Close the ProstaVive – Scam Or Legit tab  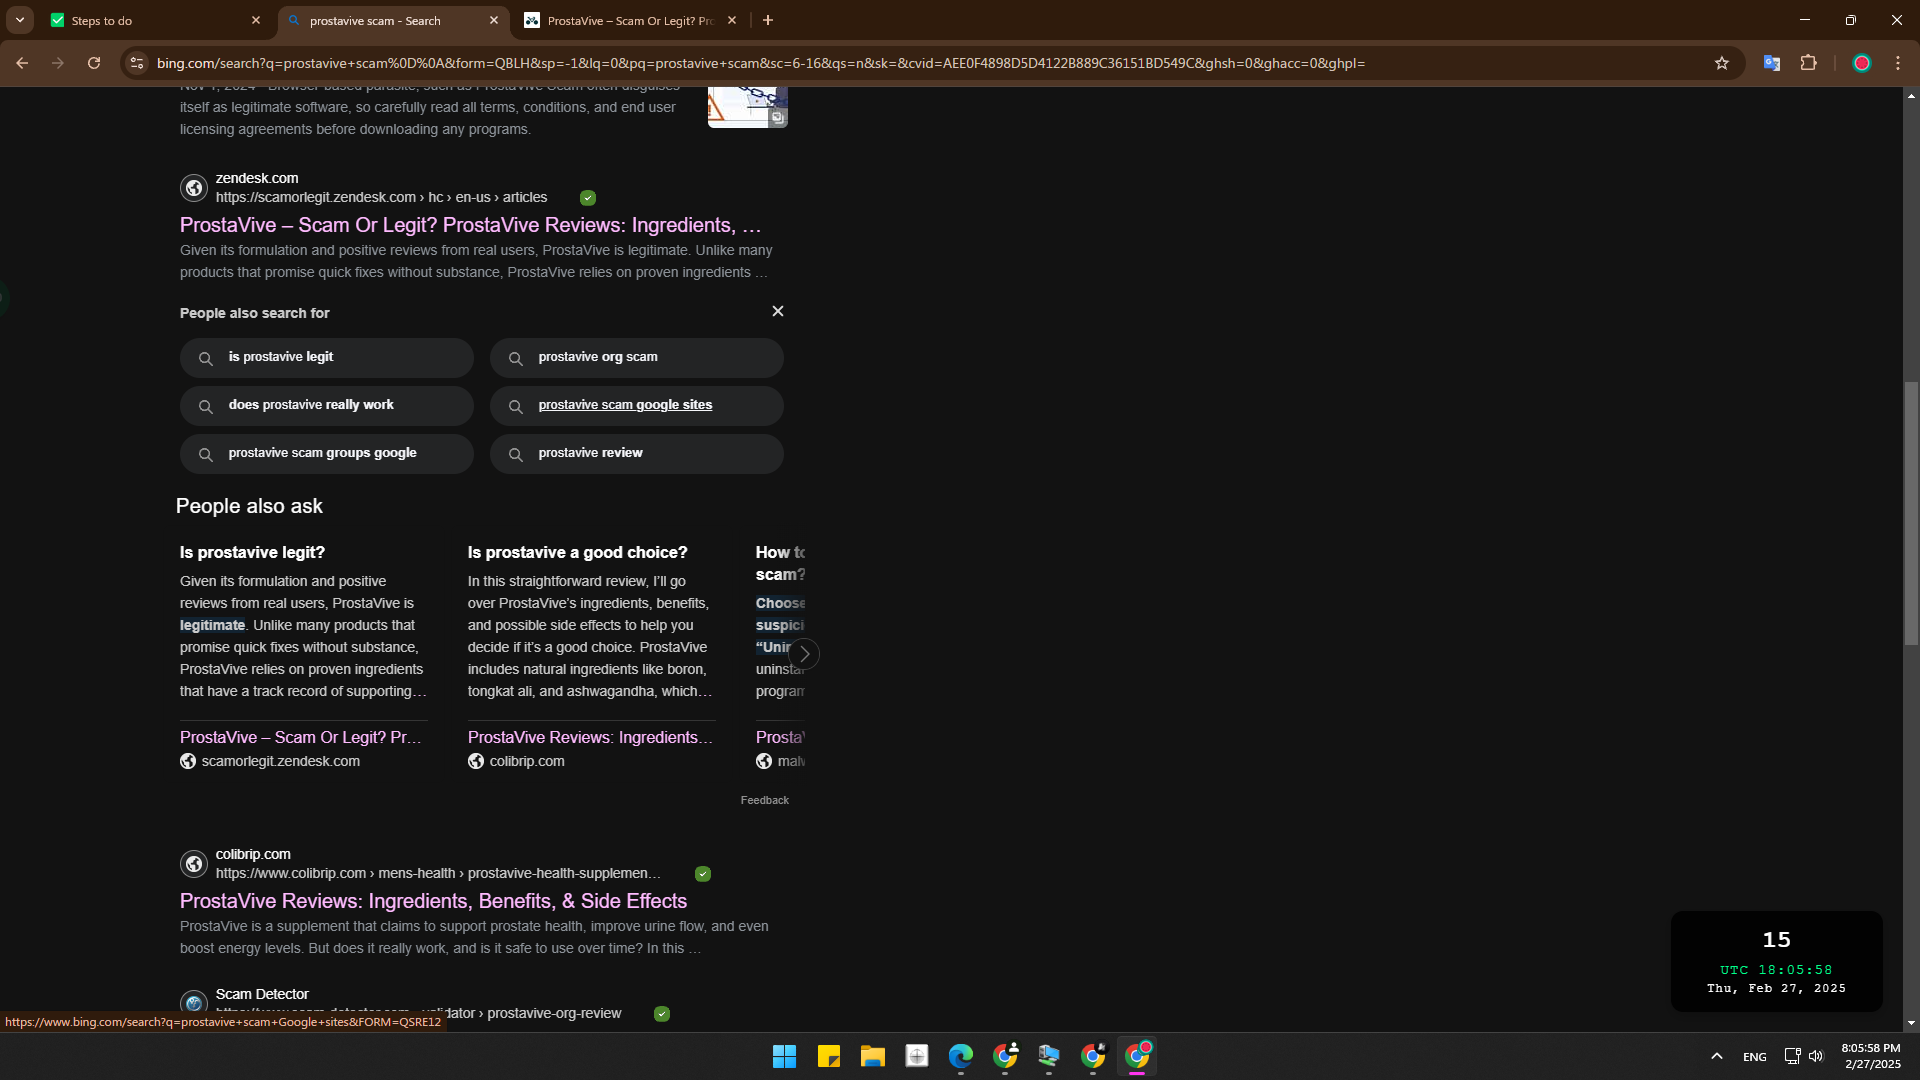pos(732,20)
